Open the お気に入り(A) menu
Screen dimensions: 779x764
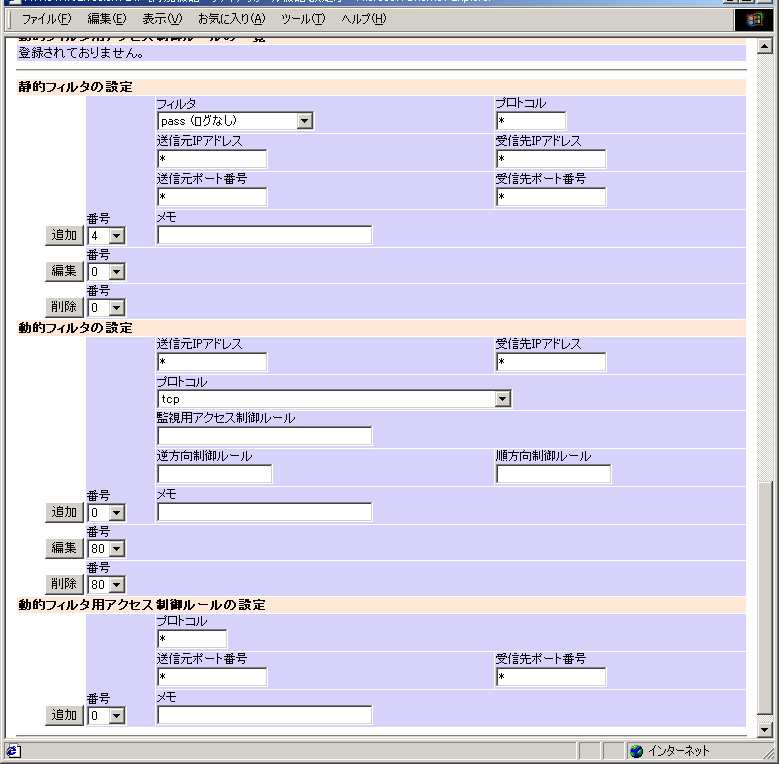pyautogui.click(x=231, y=19)
